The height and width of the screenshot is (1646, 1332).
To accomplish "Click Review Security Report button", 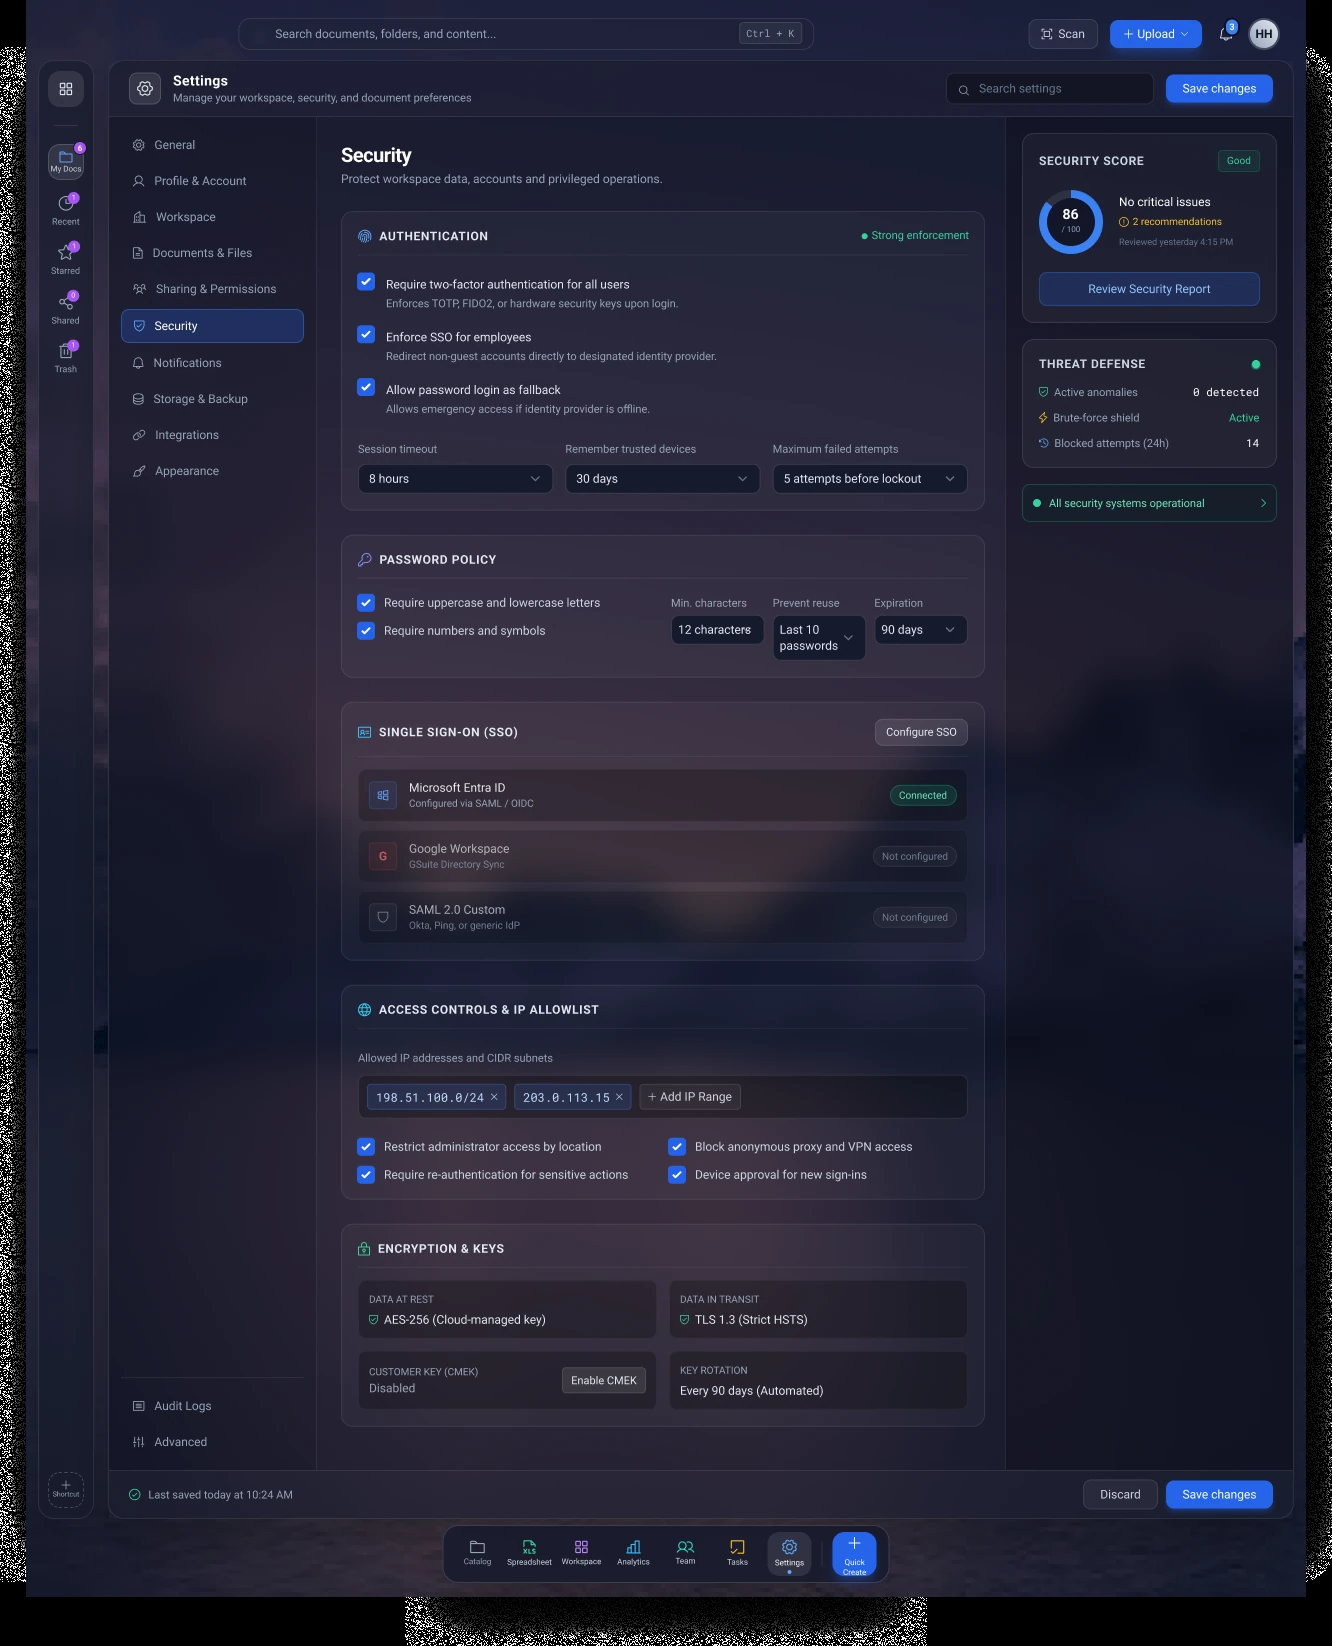I will 1149,289.
